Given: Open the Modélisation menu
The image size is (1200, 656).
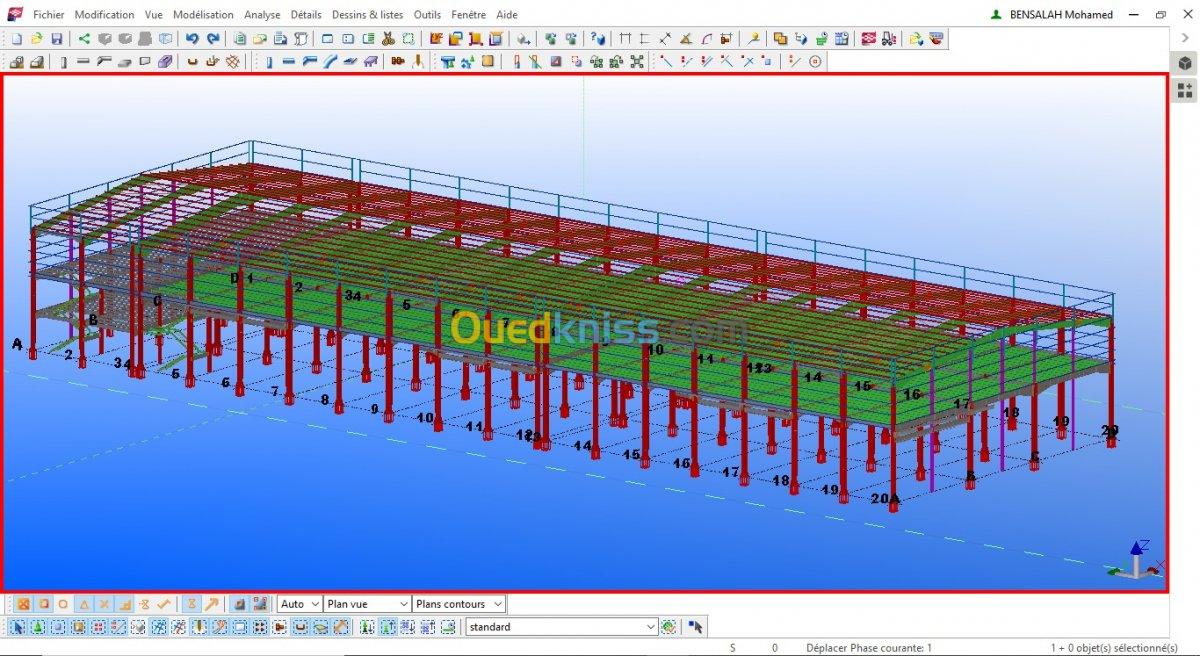Looking at the screenshot, I should [x=203, y=15].
